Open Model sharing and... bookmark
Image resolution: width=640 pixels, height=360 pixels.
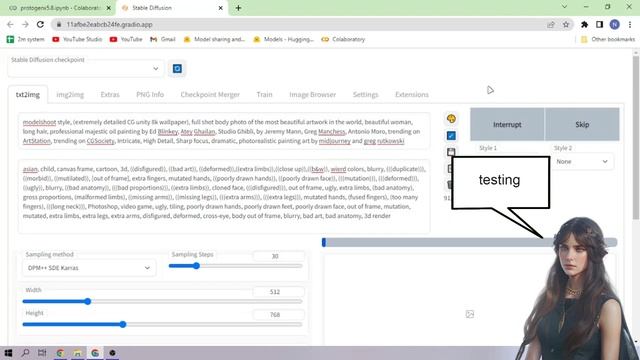(x=214, y=39)
